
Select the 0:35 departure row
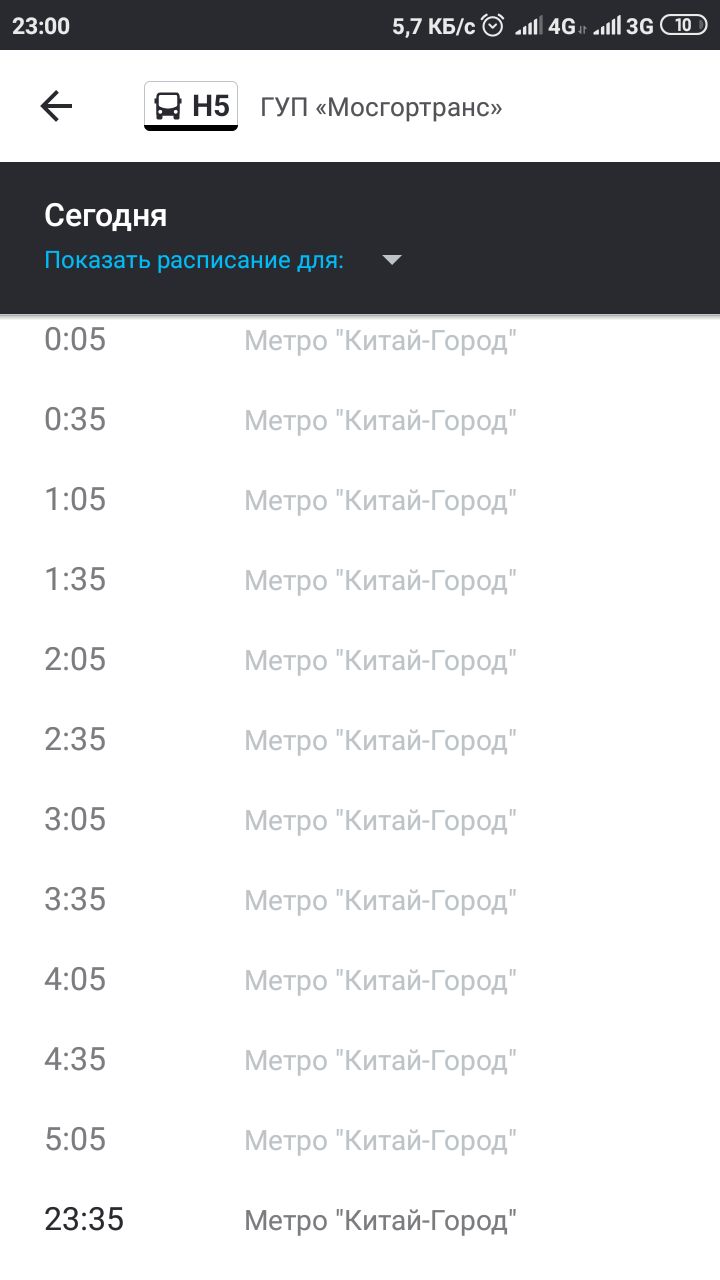coord(360,420)
